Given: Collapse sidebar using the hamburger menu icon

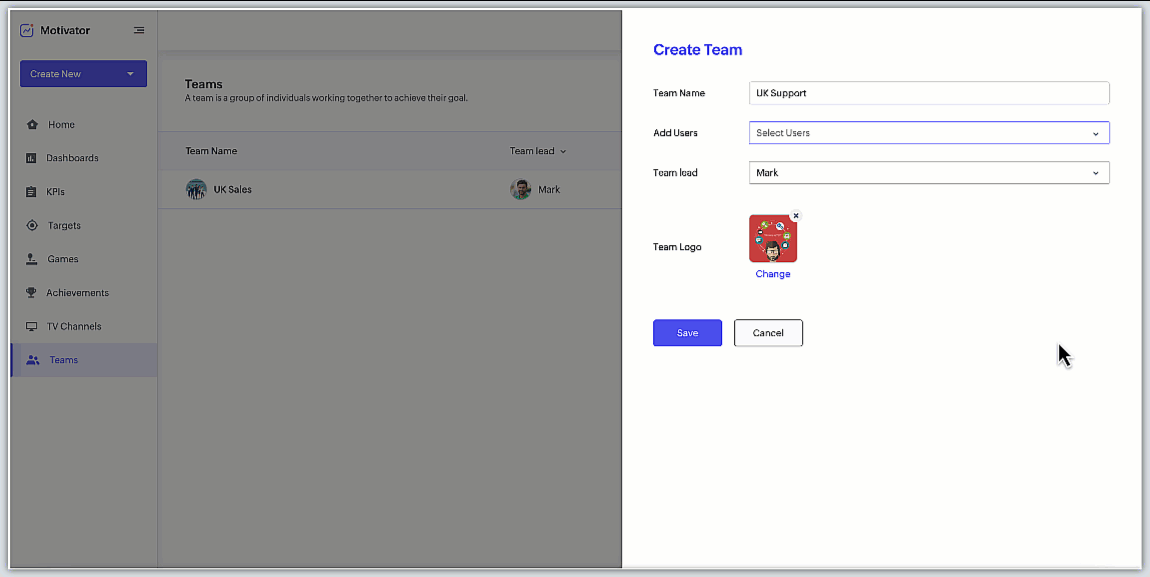Looking at the screenshot, I should pyautogui.click(x=139, y=30).
